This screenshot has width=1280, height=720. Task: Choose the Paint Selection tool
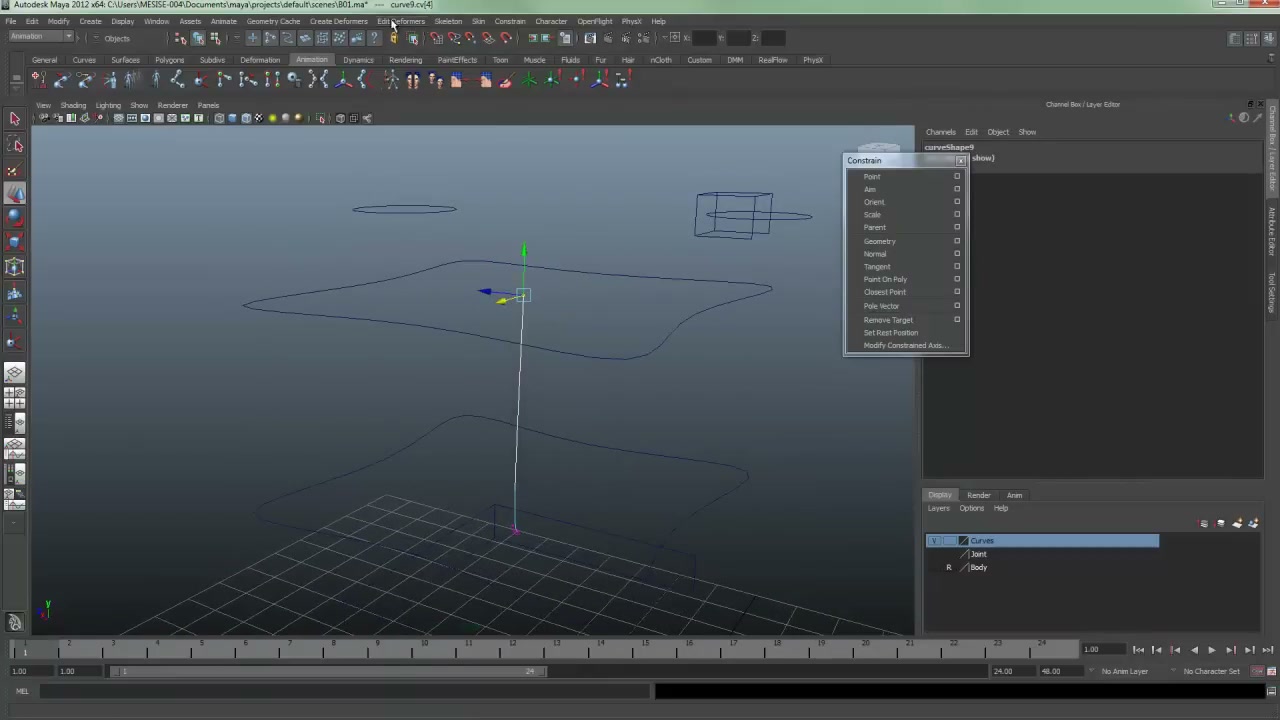point(15,169)
